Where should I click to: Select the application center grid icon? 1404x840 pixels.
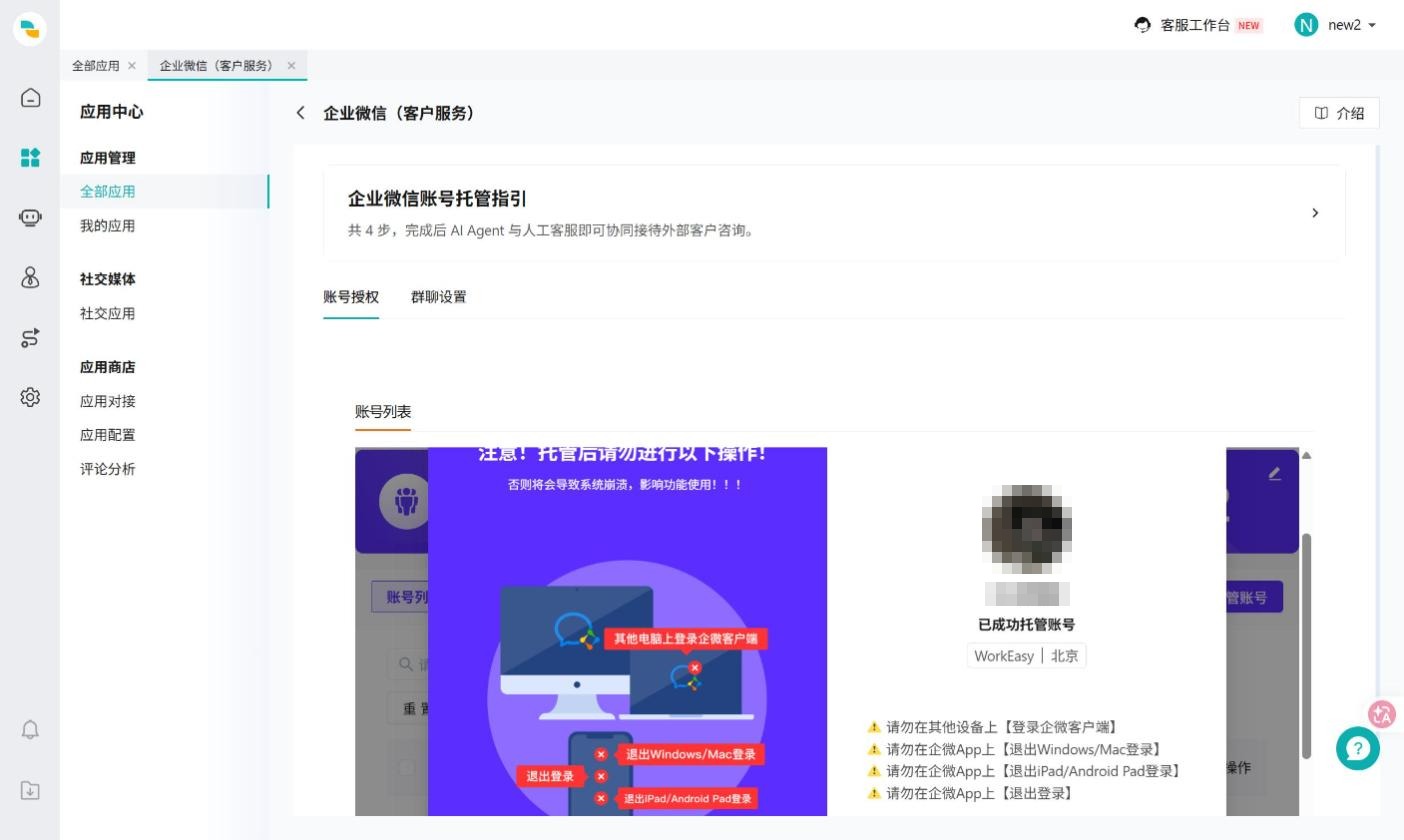30,157
